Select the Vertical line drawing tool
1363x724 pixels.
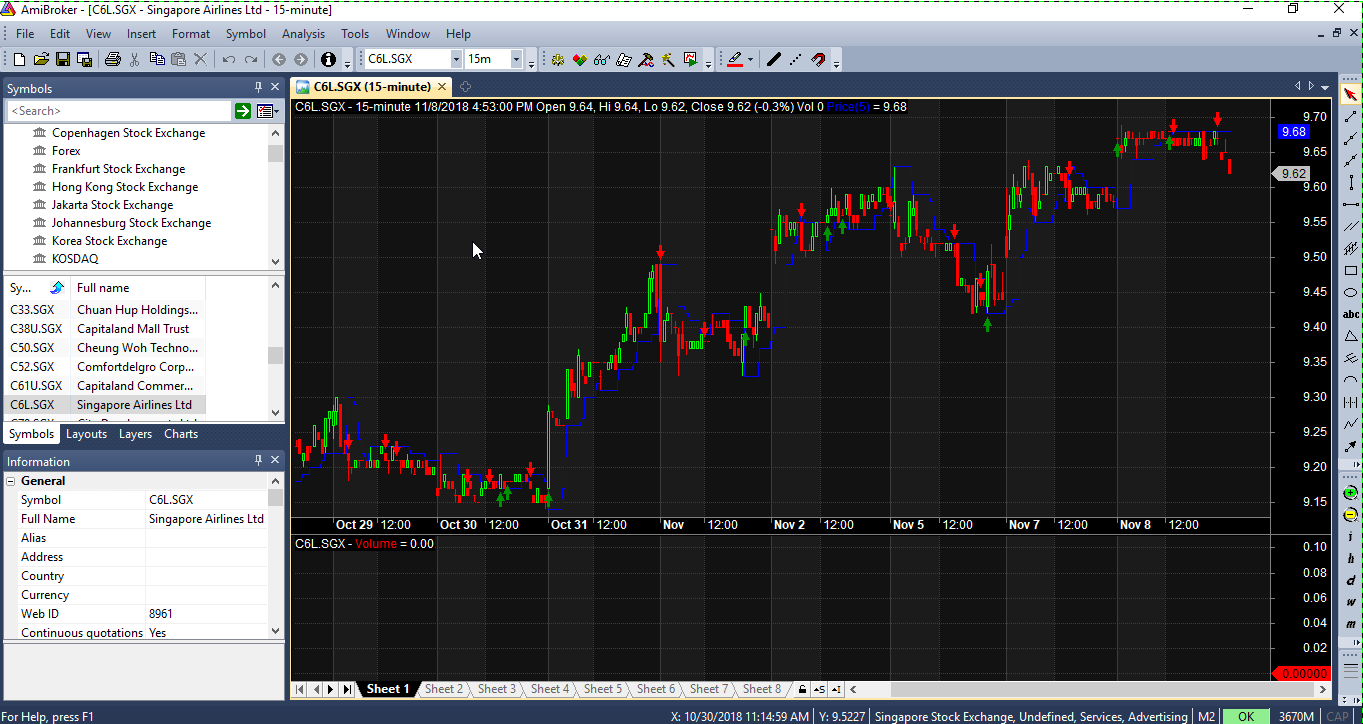pyautogui.click(x=1351, y=182)
